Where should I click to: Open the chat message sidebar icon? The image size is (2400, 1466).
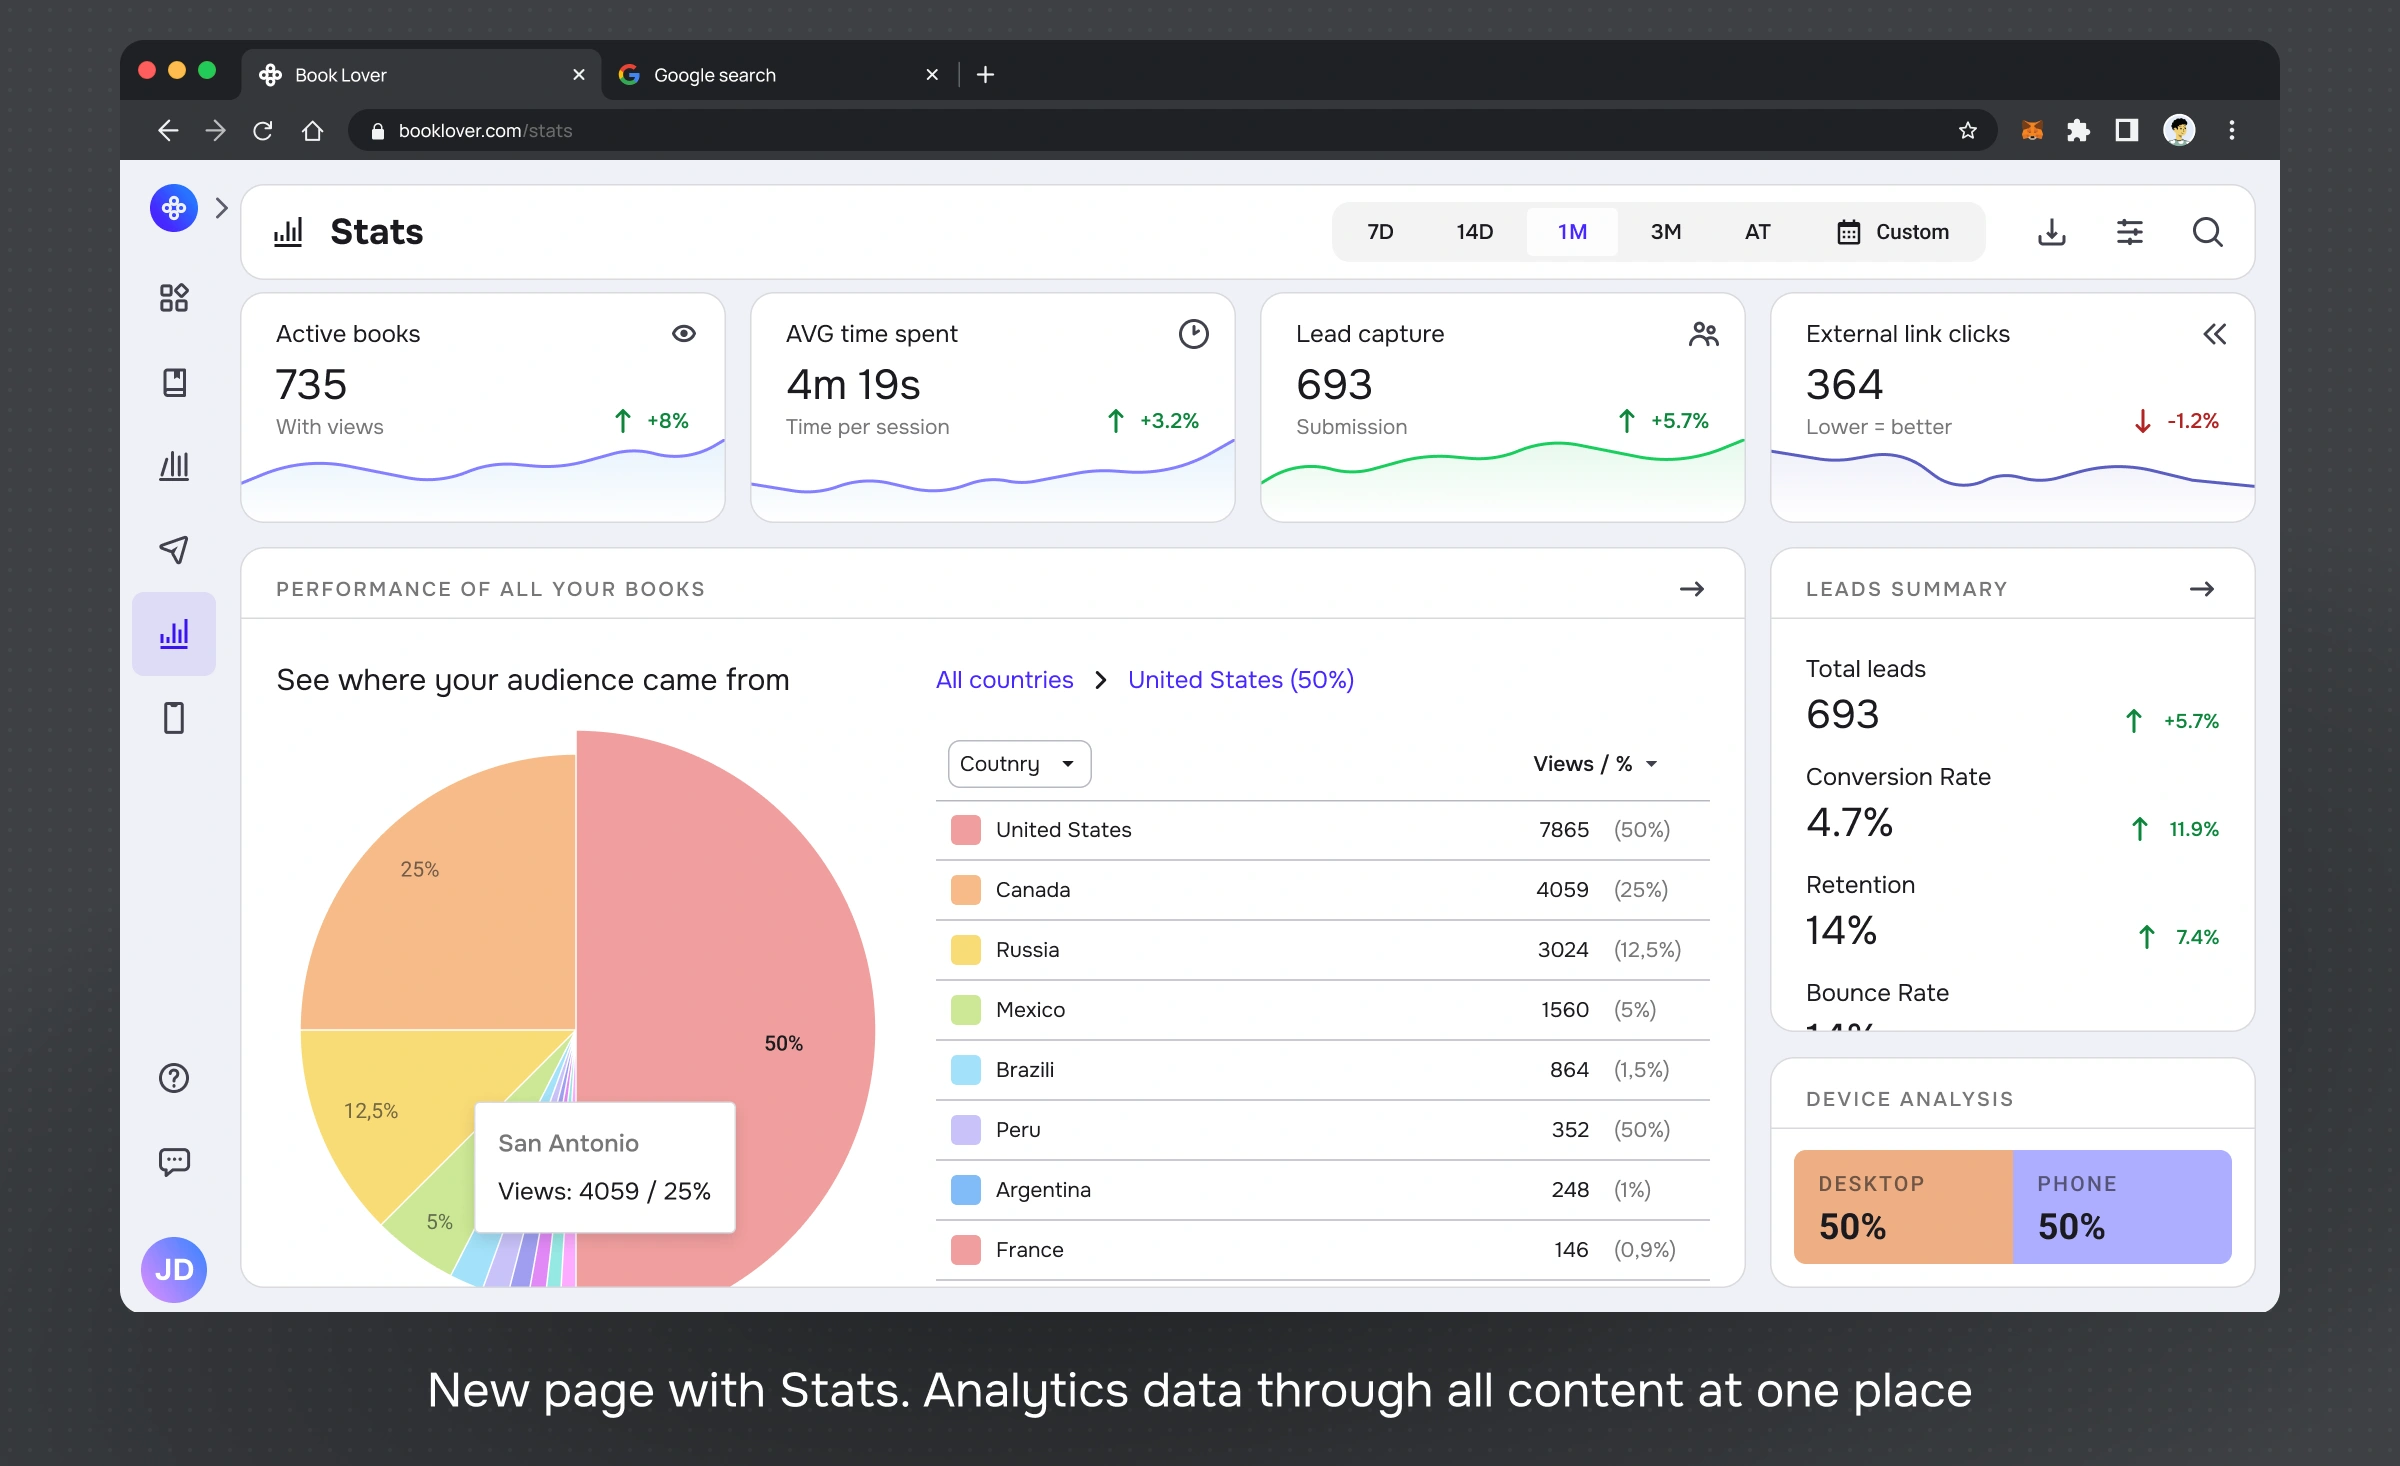[x=174, y=1161]
